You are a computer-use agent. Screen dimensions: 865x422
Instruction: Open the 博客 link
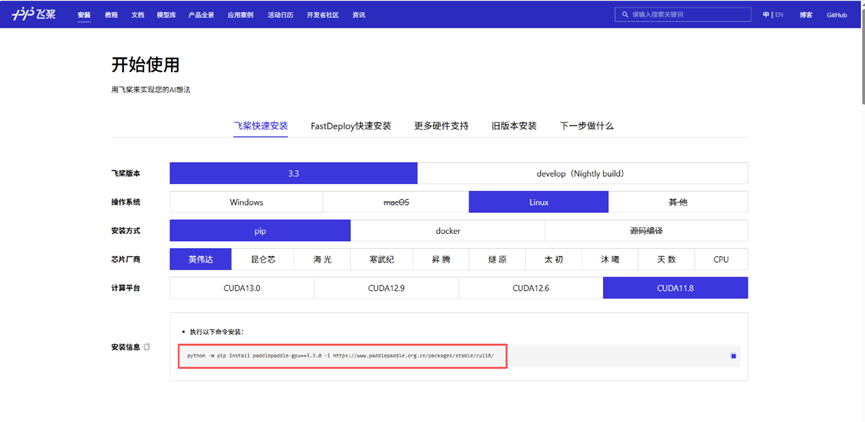(806, 15)
